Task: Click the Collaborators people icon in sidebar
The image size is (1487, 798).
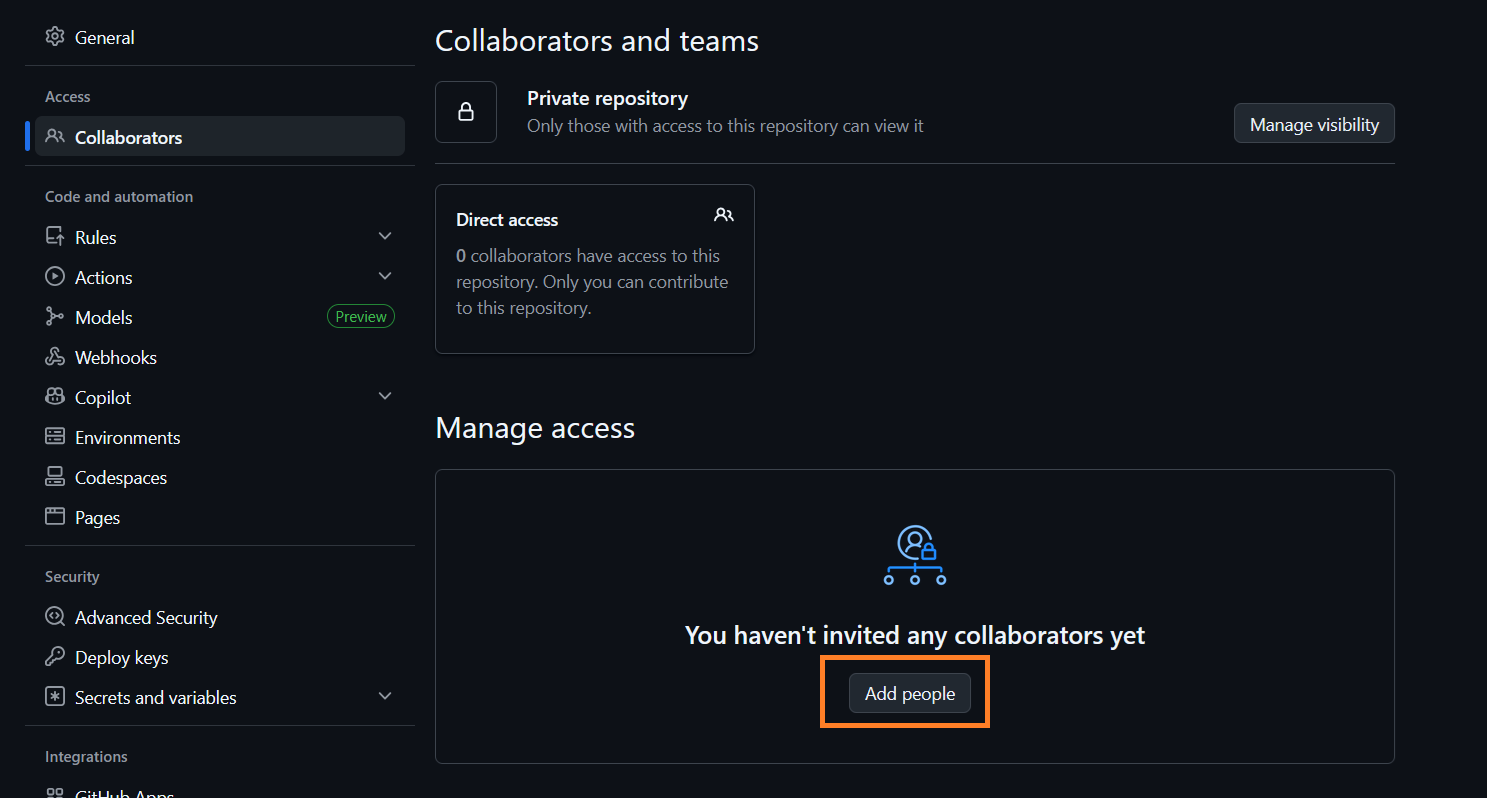Action: [x=55, y=137]
